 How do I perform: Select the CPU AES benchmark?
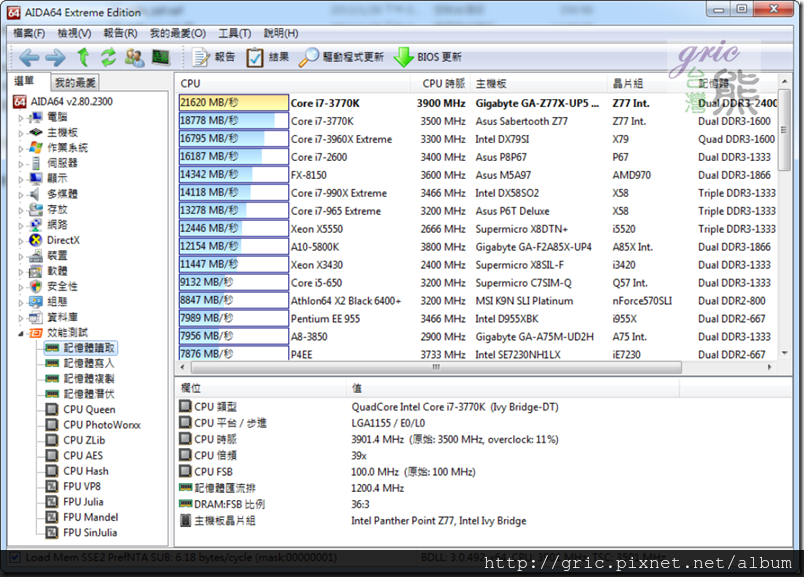tap(74, 456)
